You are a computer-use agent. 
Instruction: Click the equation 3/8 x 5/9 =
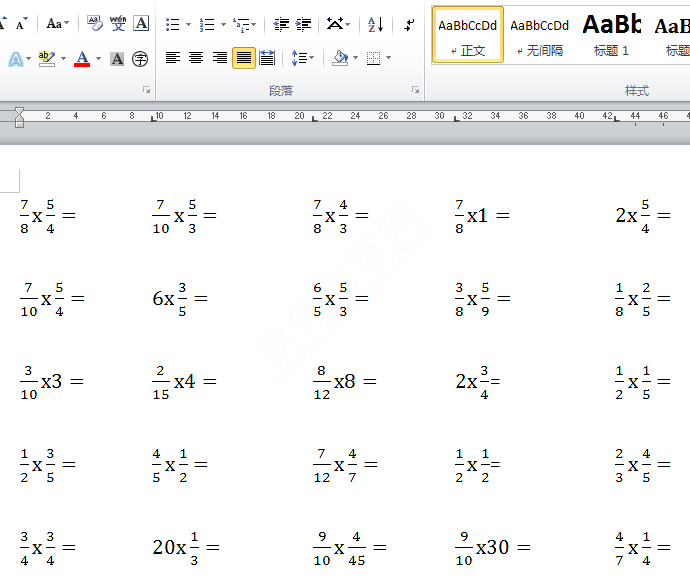[x=483, y=299]
